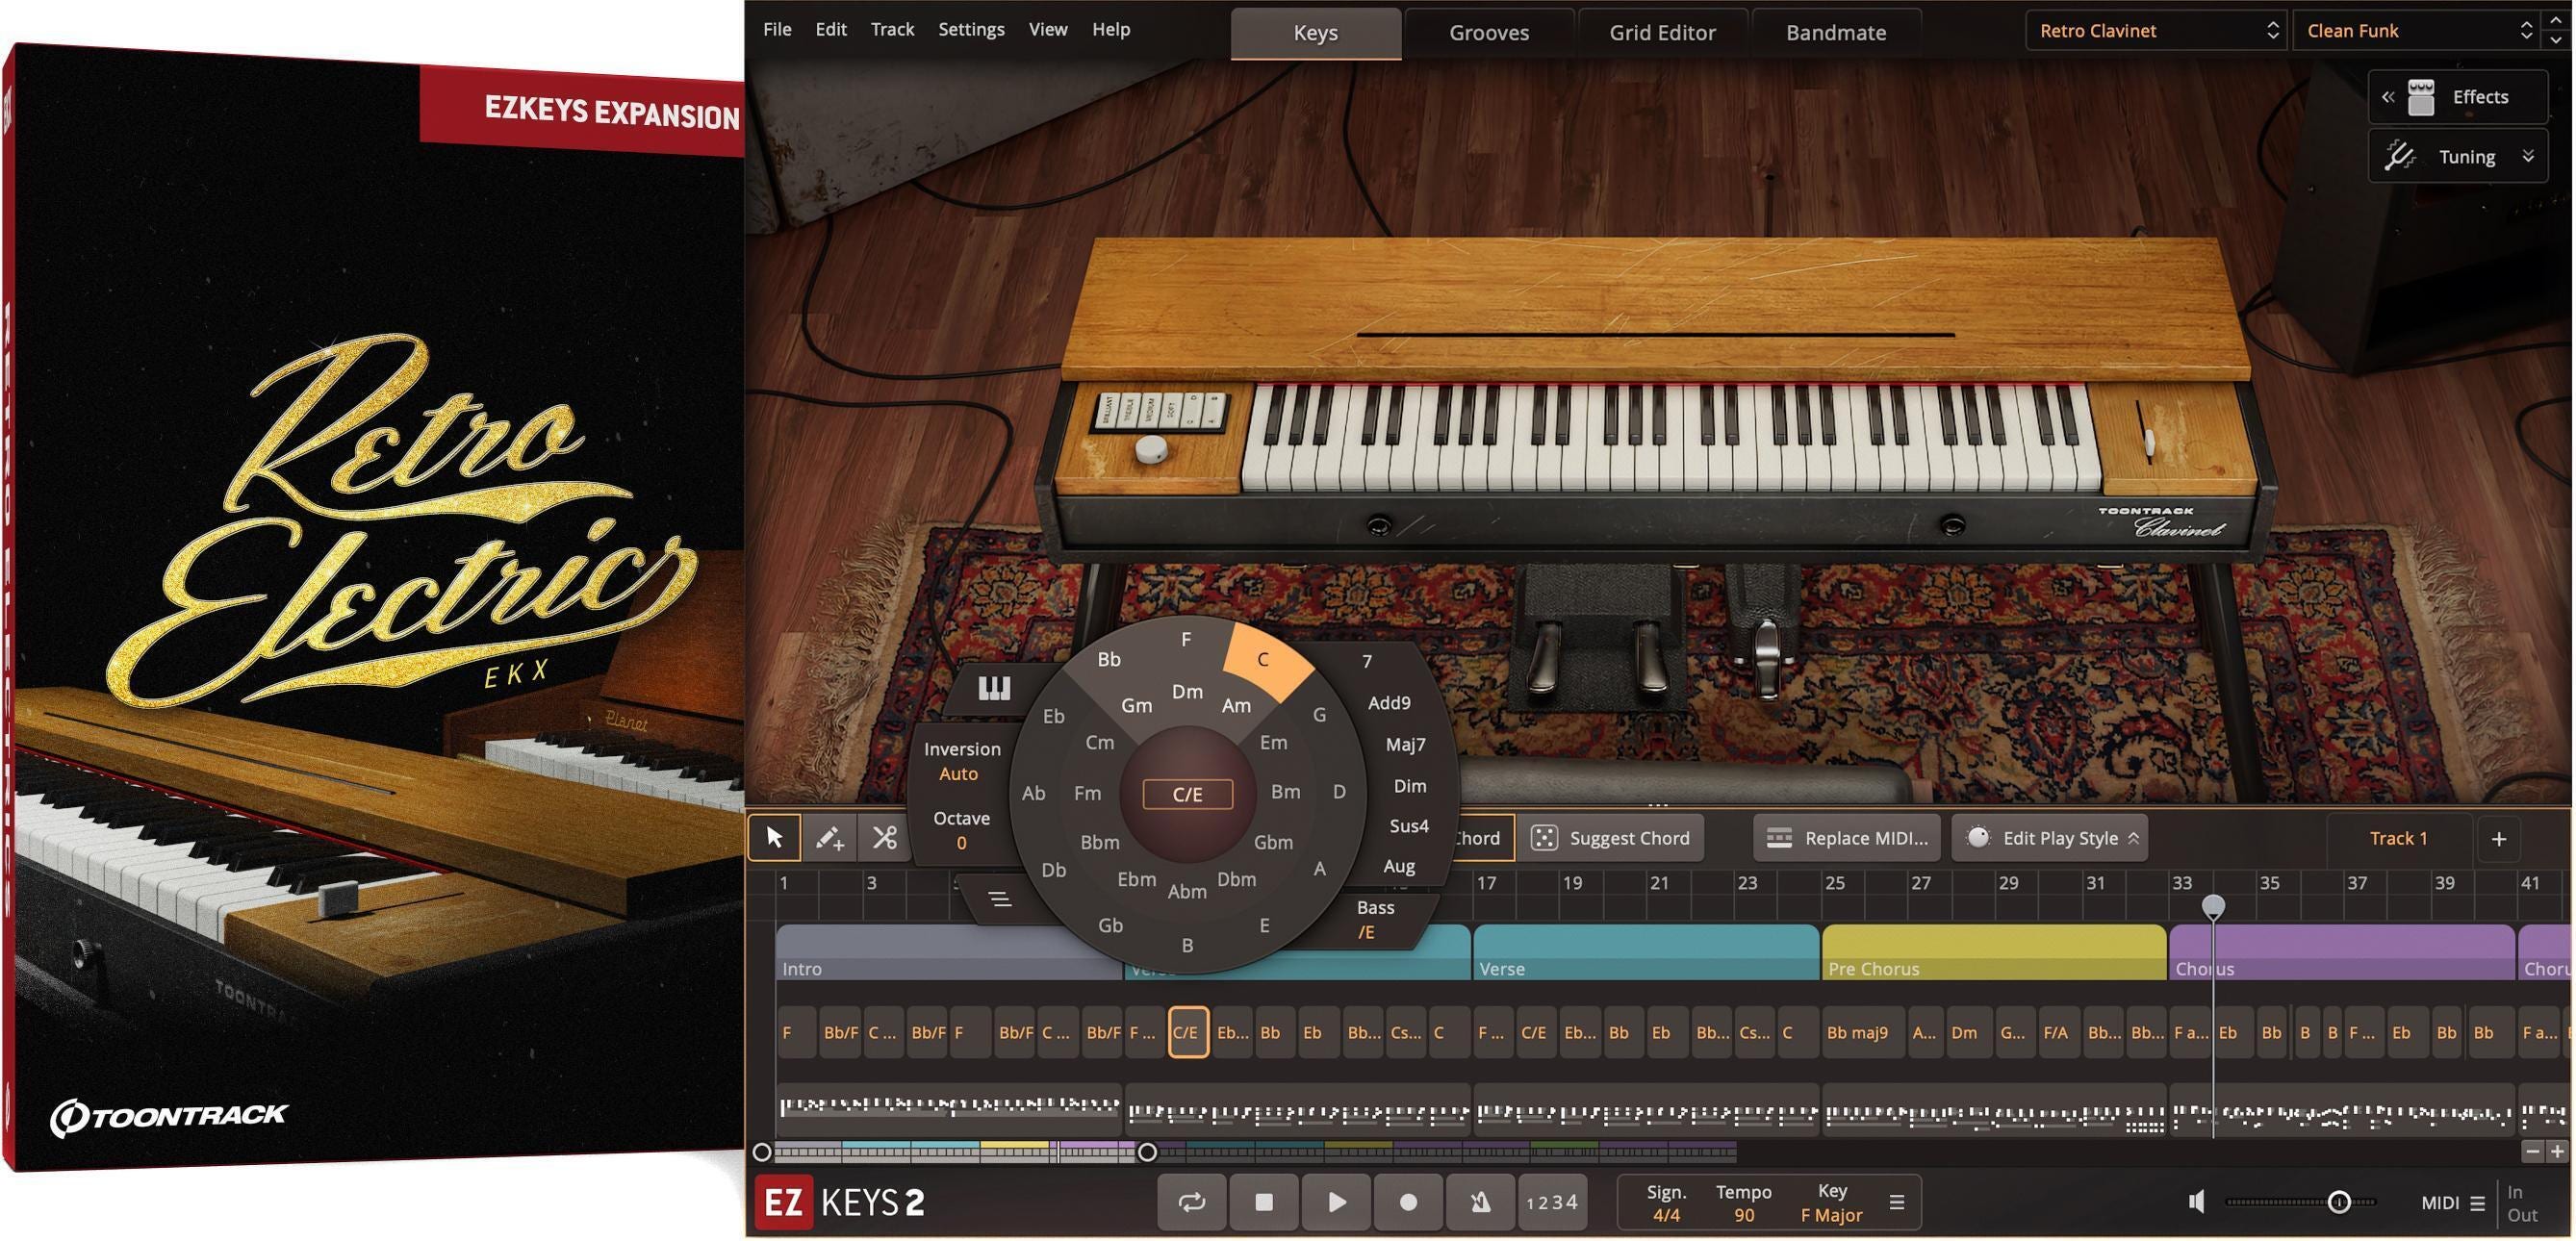Screen dimensions: 2576x1241
Task: Click the dice icon on Suggest Chord
Action: point(1546,838)
